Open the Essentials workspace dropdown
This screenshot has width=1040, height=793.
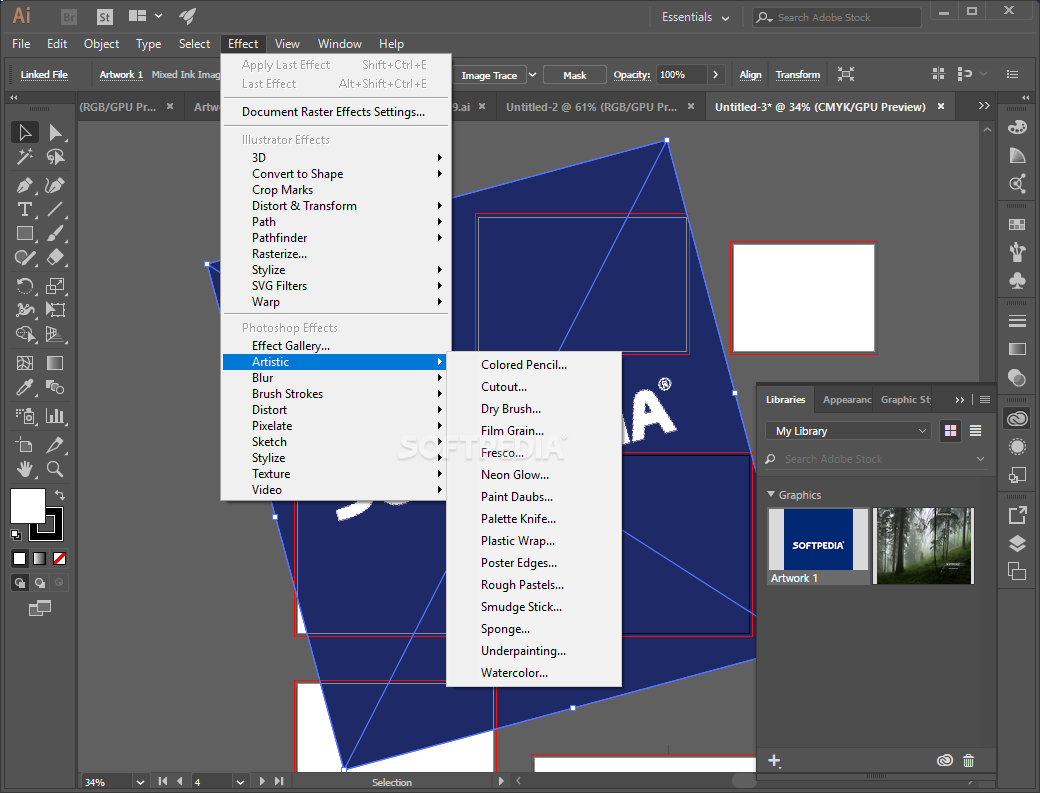[x=695, y=17]
